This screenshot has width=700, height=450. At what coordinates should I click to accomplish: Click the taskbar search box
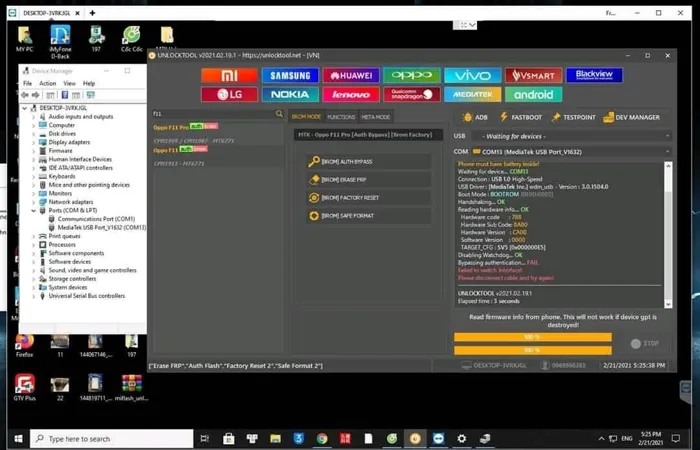click(112, 439)
